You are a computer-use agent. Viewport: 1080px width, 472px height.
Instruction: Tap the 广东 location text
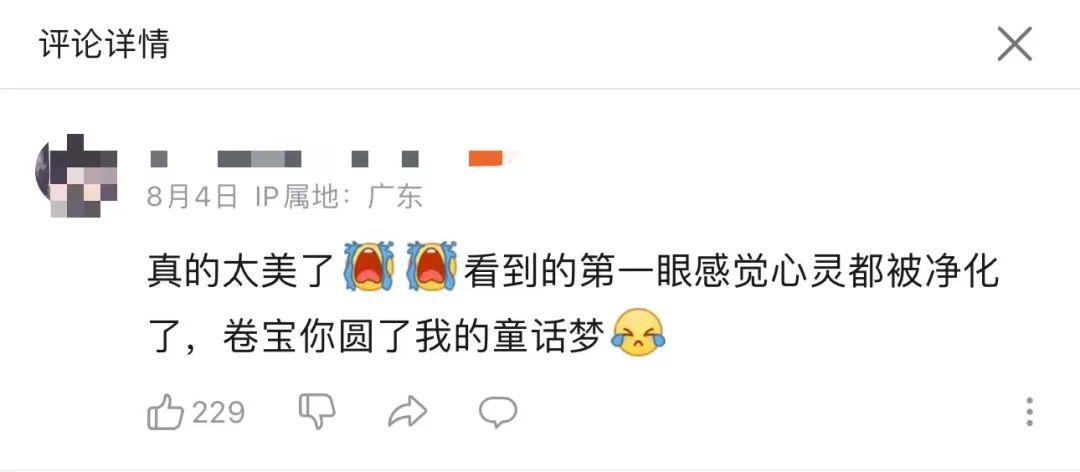[395, 197]
